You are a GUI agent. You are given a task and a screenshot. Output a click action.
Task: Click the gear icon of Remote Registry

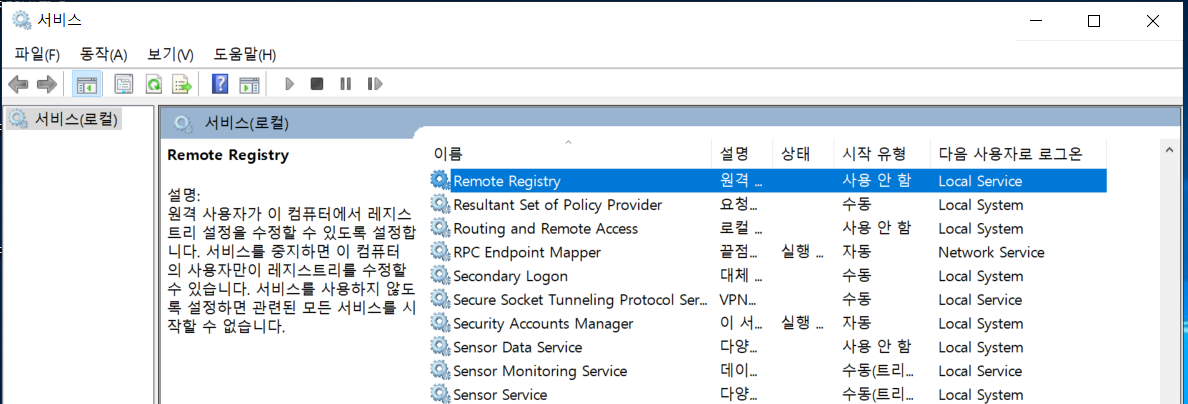(439, 180)
